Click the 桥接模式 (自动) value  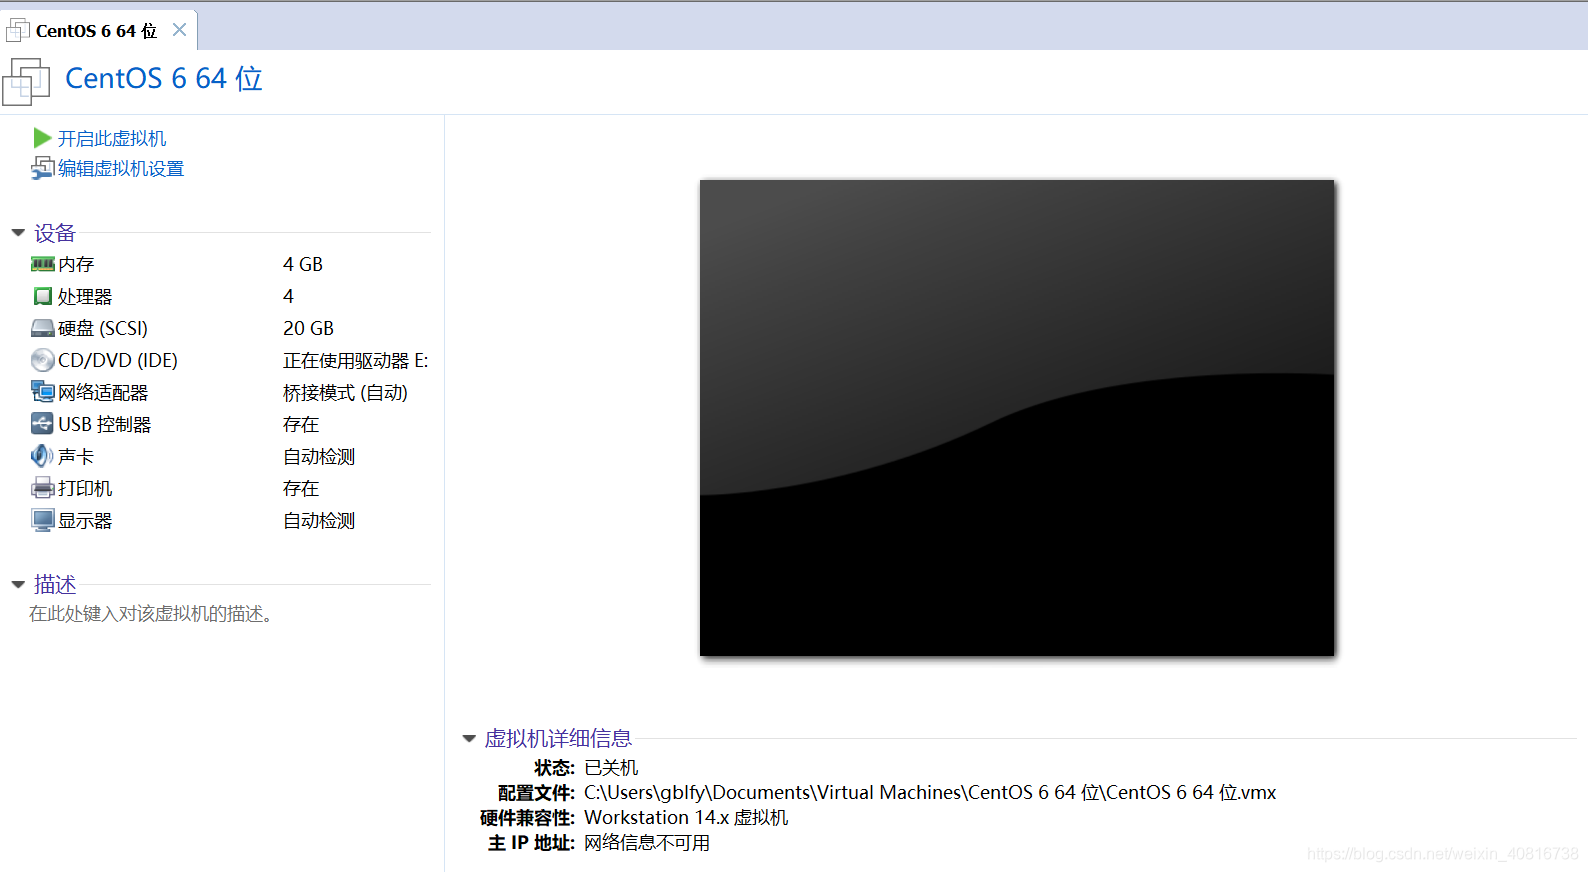point(345,393)
